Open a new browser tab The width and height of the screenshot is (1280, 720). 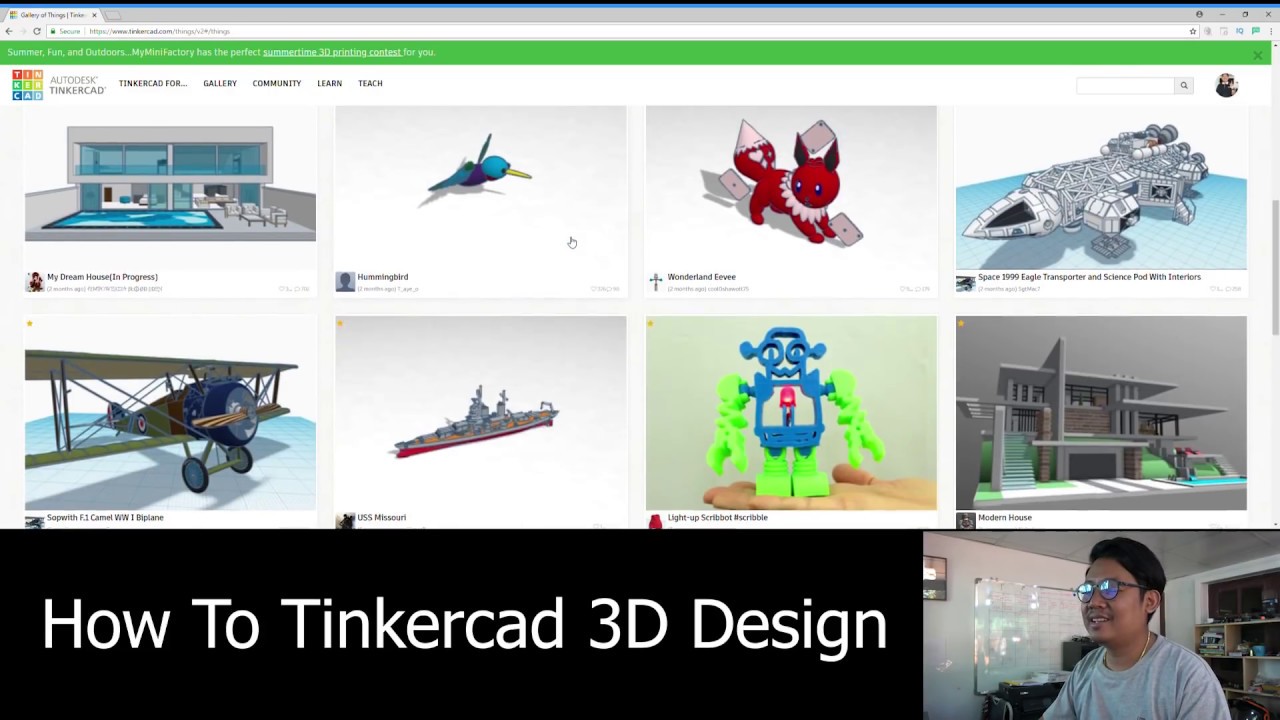(x=114, y=15)
